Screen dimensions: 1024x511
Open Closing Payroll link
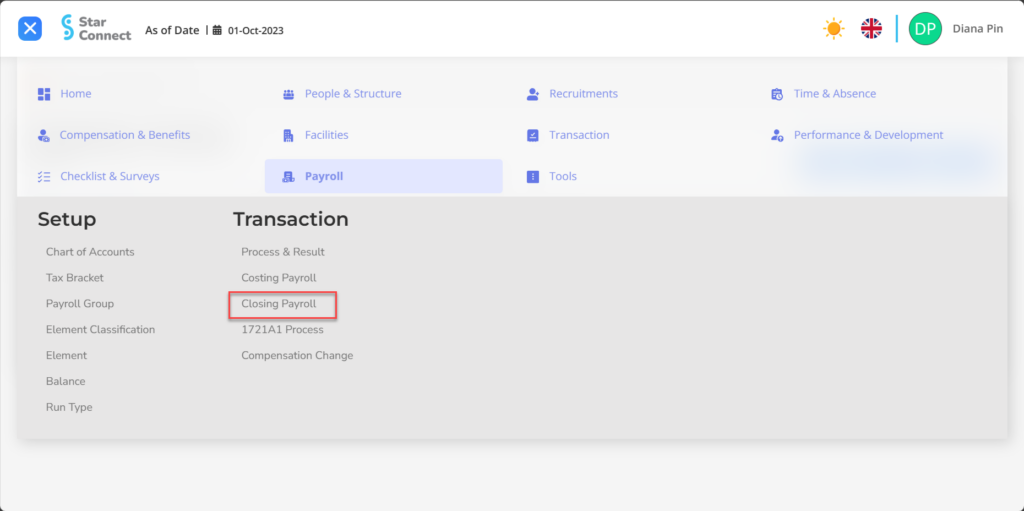[279, 304]
